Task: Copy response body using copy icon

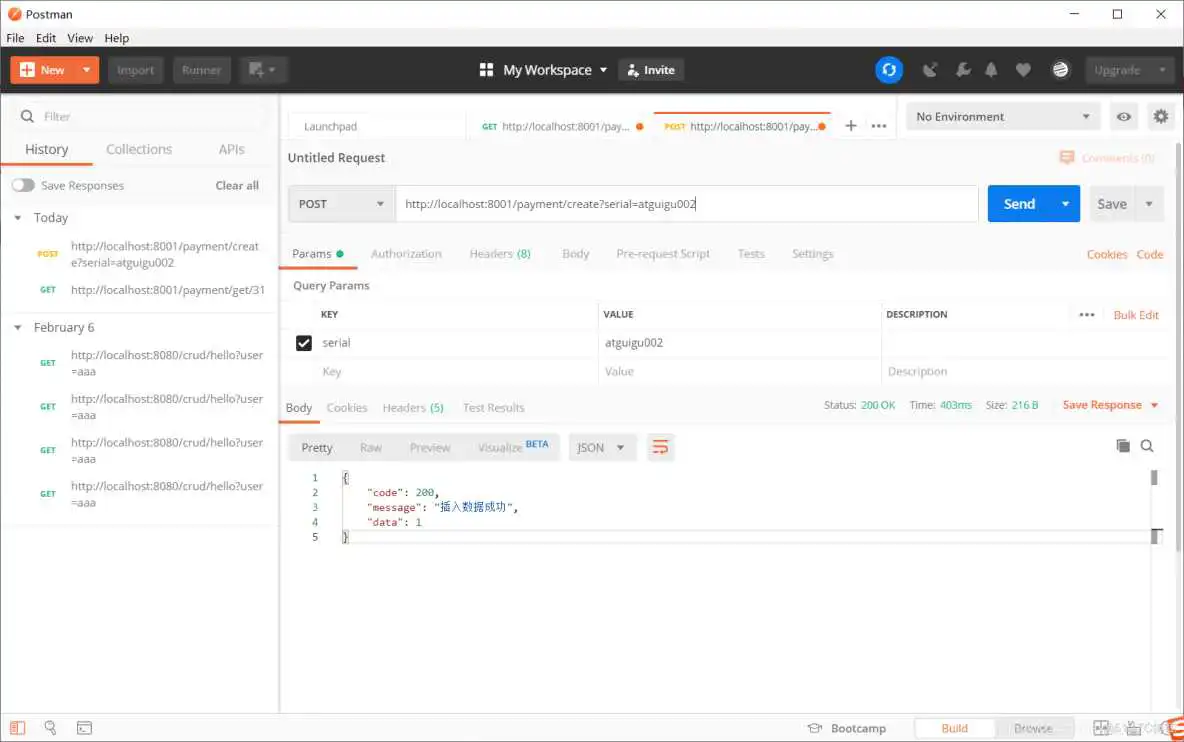Action: point(1123,446)
